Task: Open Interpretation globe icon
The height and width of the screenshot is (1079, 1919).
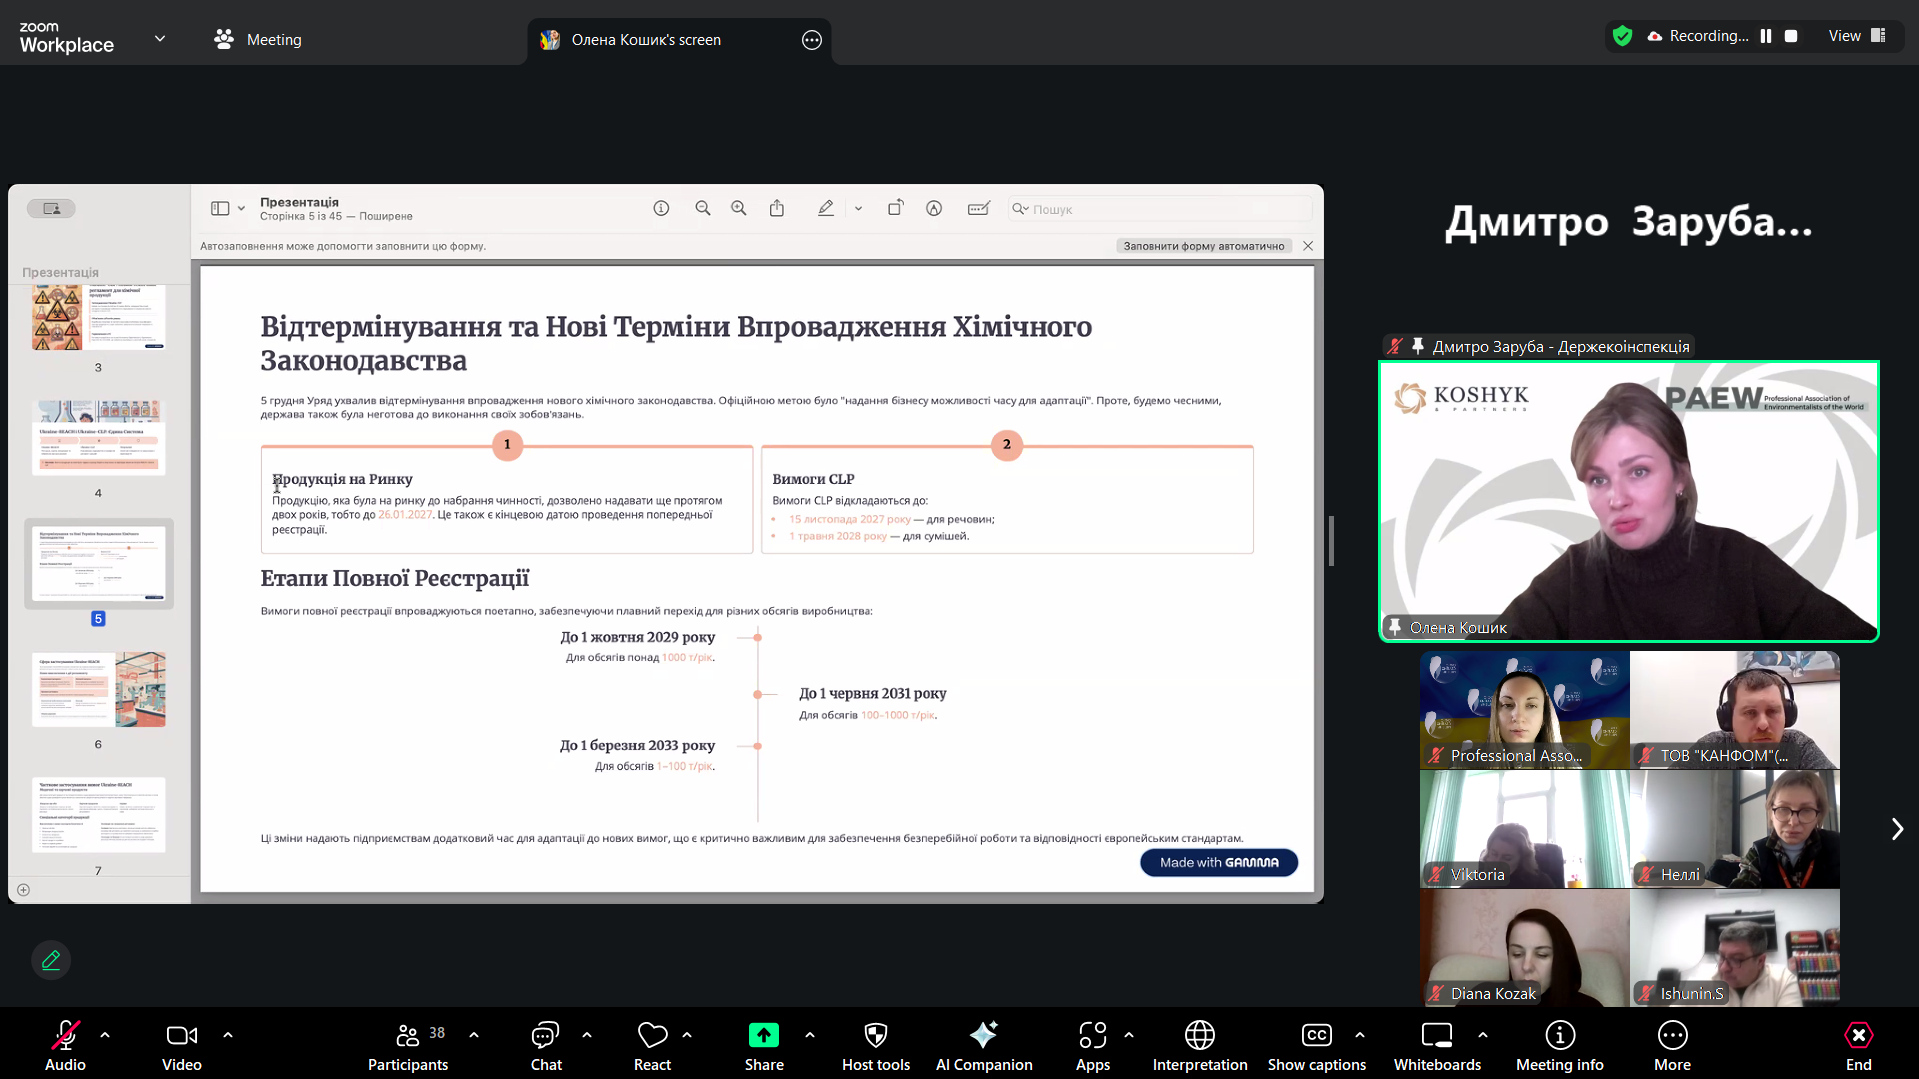Action: [1199, 1045]
